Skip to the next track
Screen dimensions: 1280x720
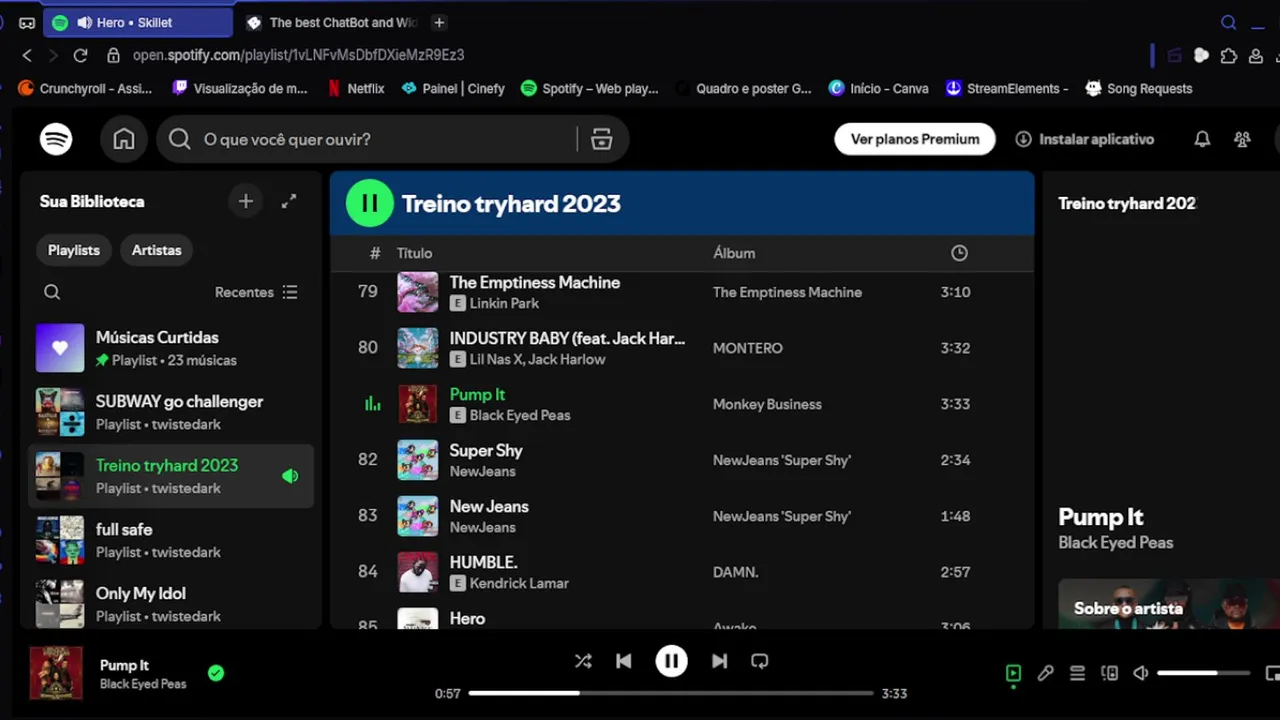(x=719, y=661)
